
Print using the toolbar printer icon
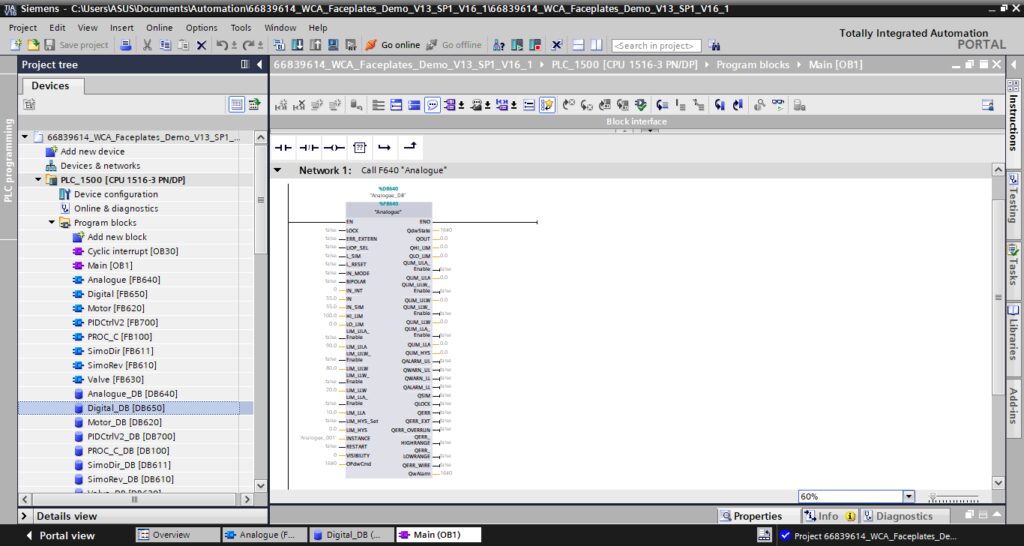pyautogui.click(x=126, y=45)
